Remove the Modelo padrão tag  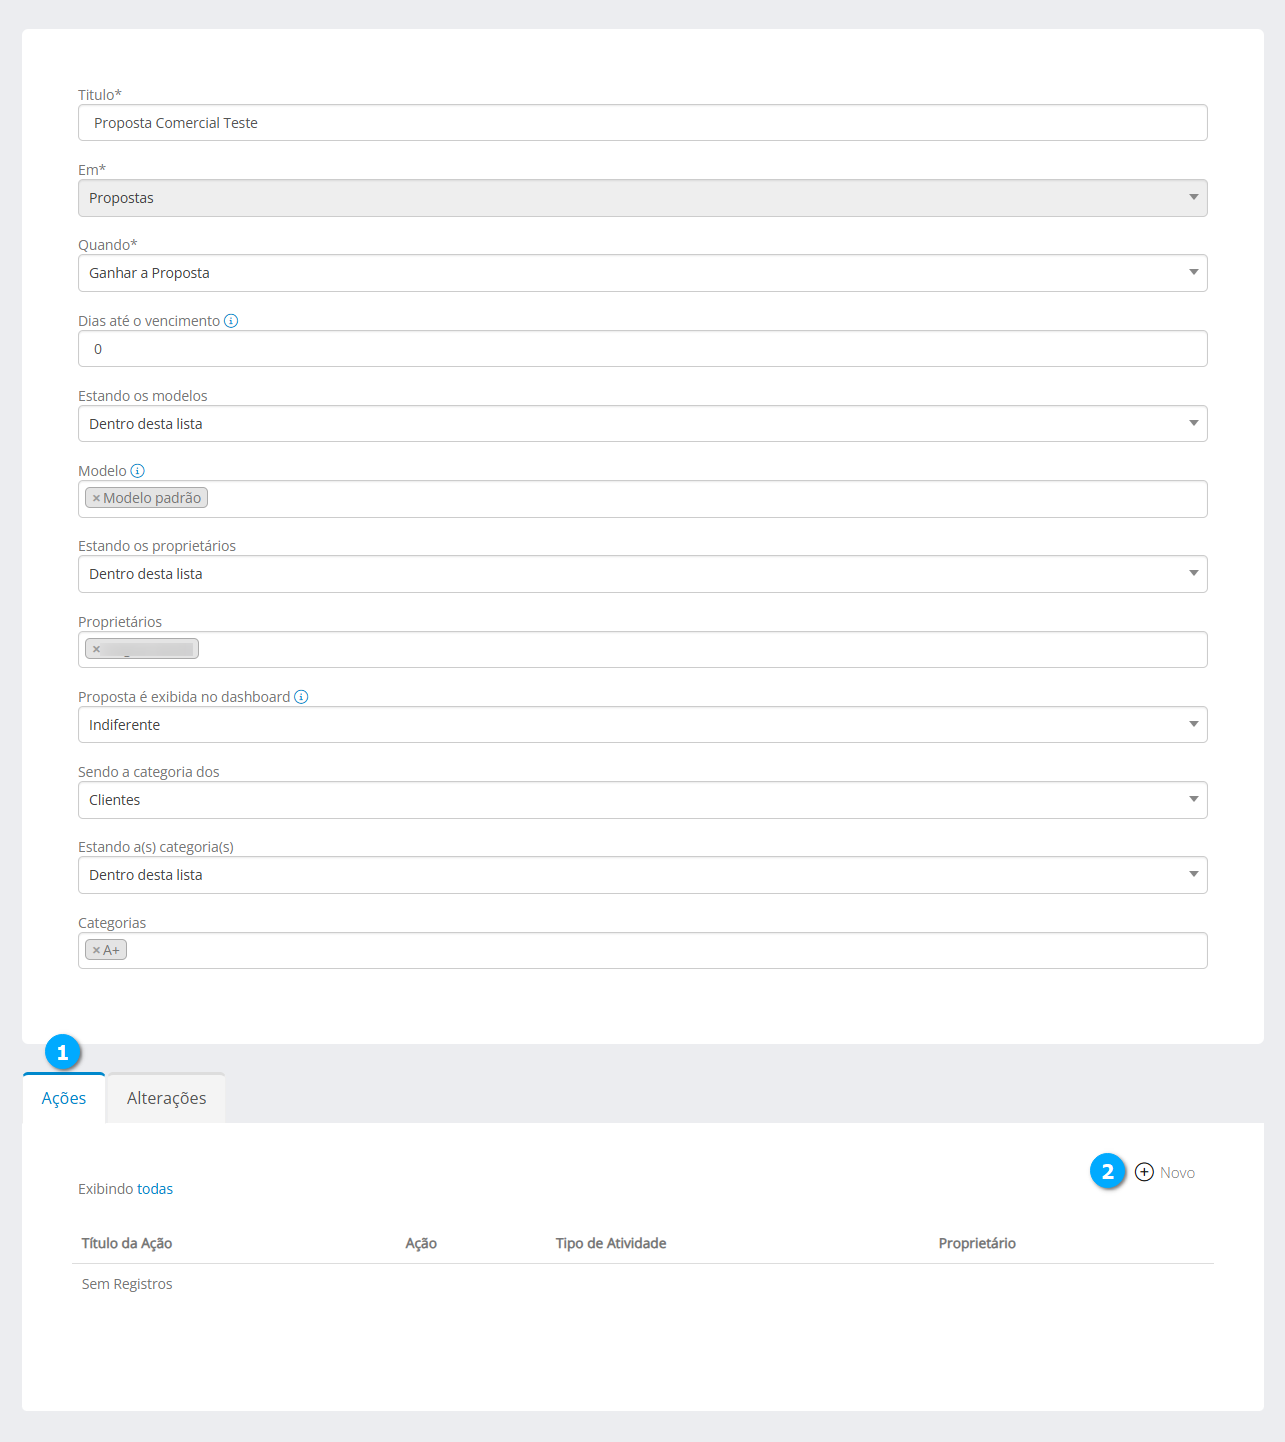pyautogui.click(x=96, y=498)
